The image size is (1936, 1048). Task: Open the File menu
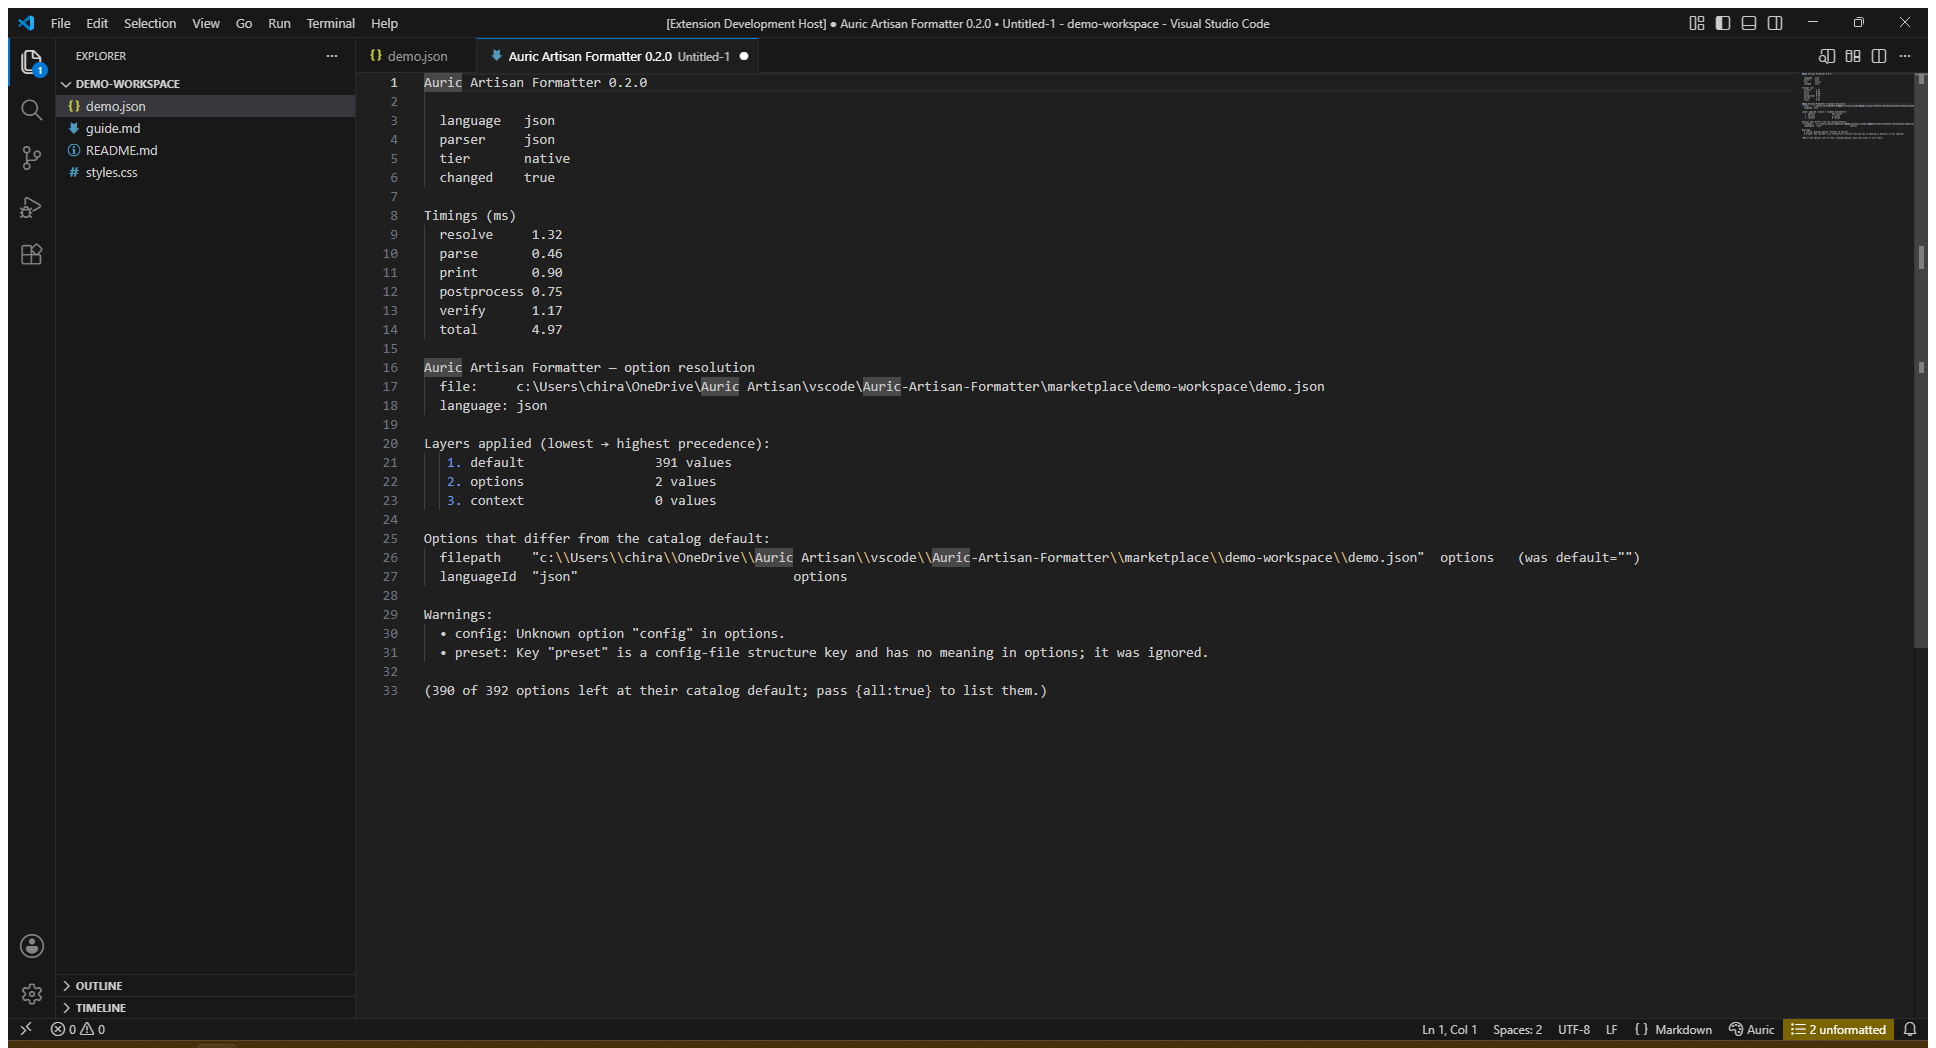61,23
